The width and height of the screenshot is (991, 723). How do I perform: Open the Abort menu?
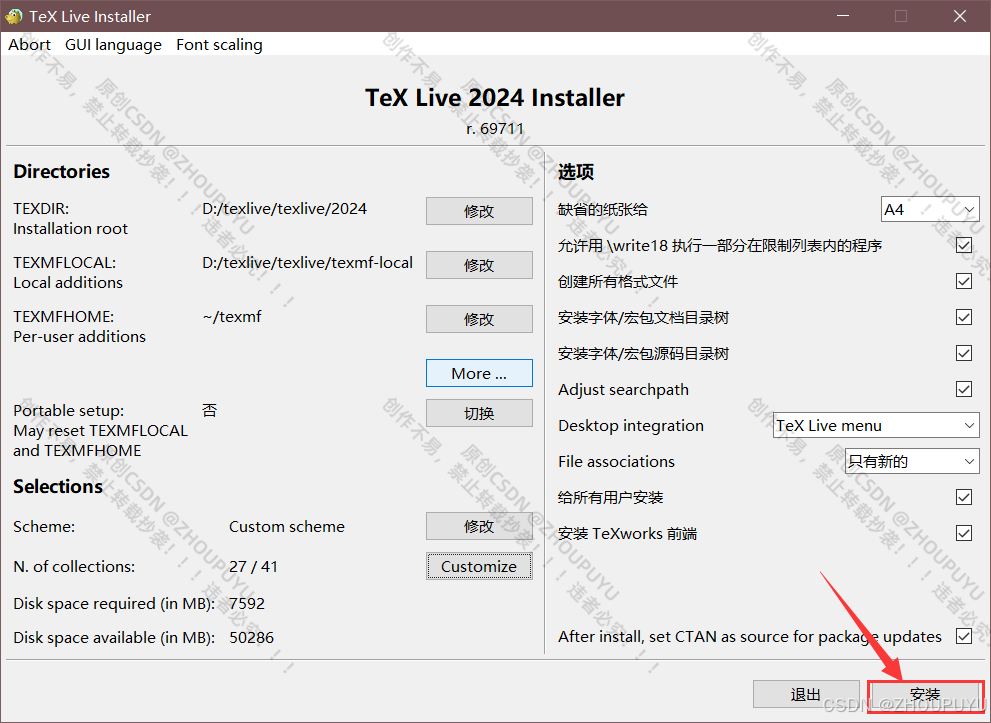click(x=29, y=45)
